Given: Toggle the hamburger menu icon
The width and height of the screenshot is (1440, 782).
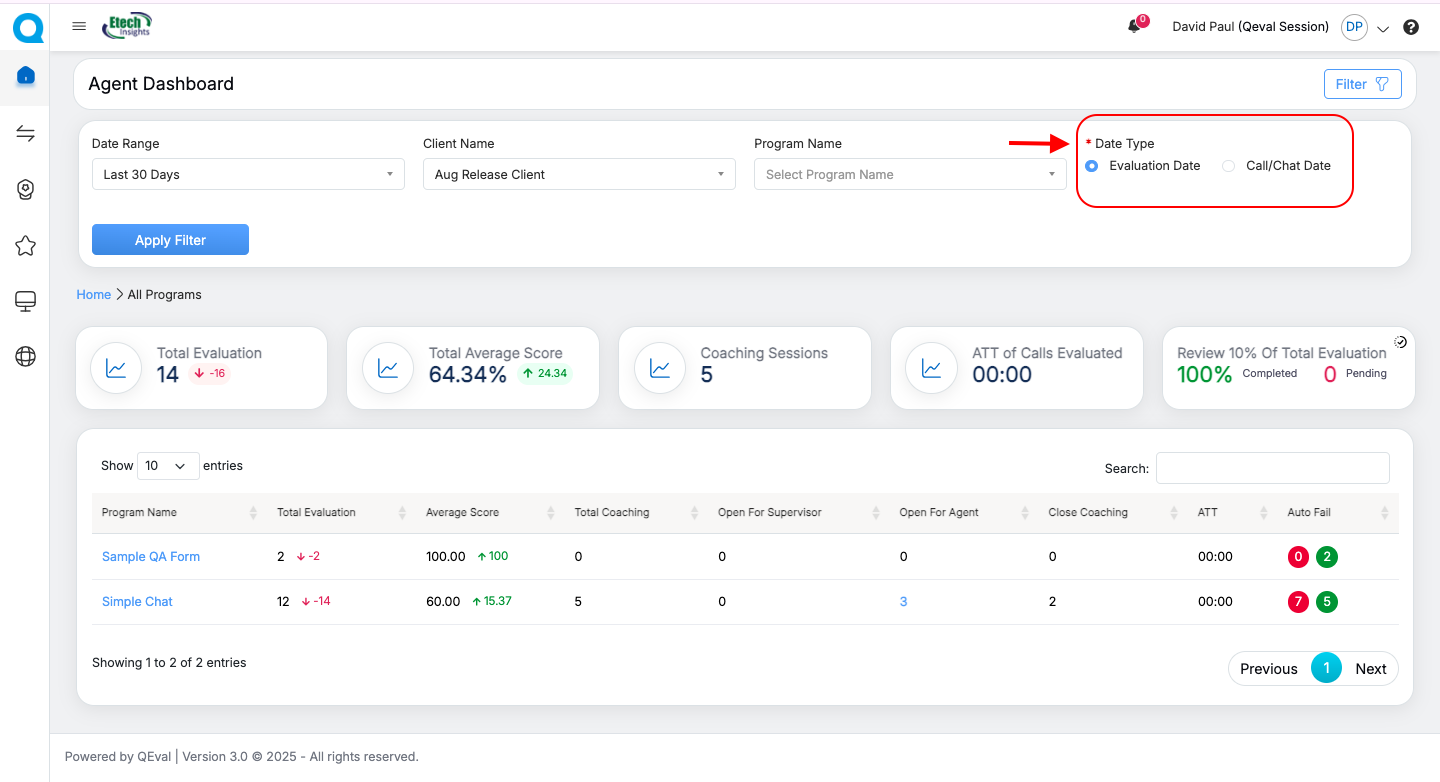Looking at the screenshot, I should point(79,27).
